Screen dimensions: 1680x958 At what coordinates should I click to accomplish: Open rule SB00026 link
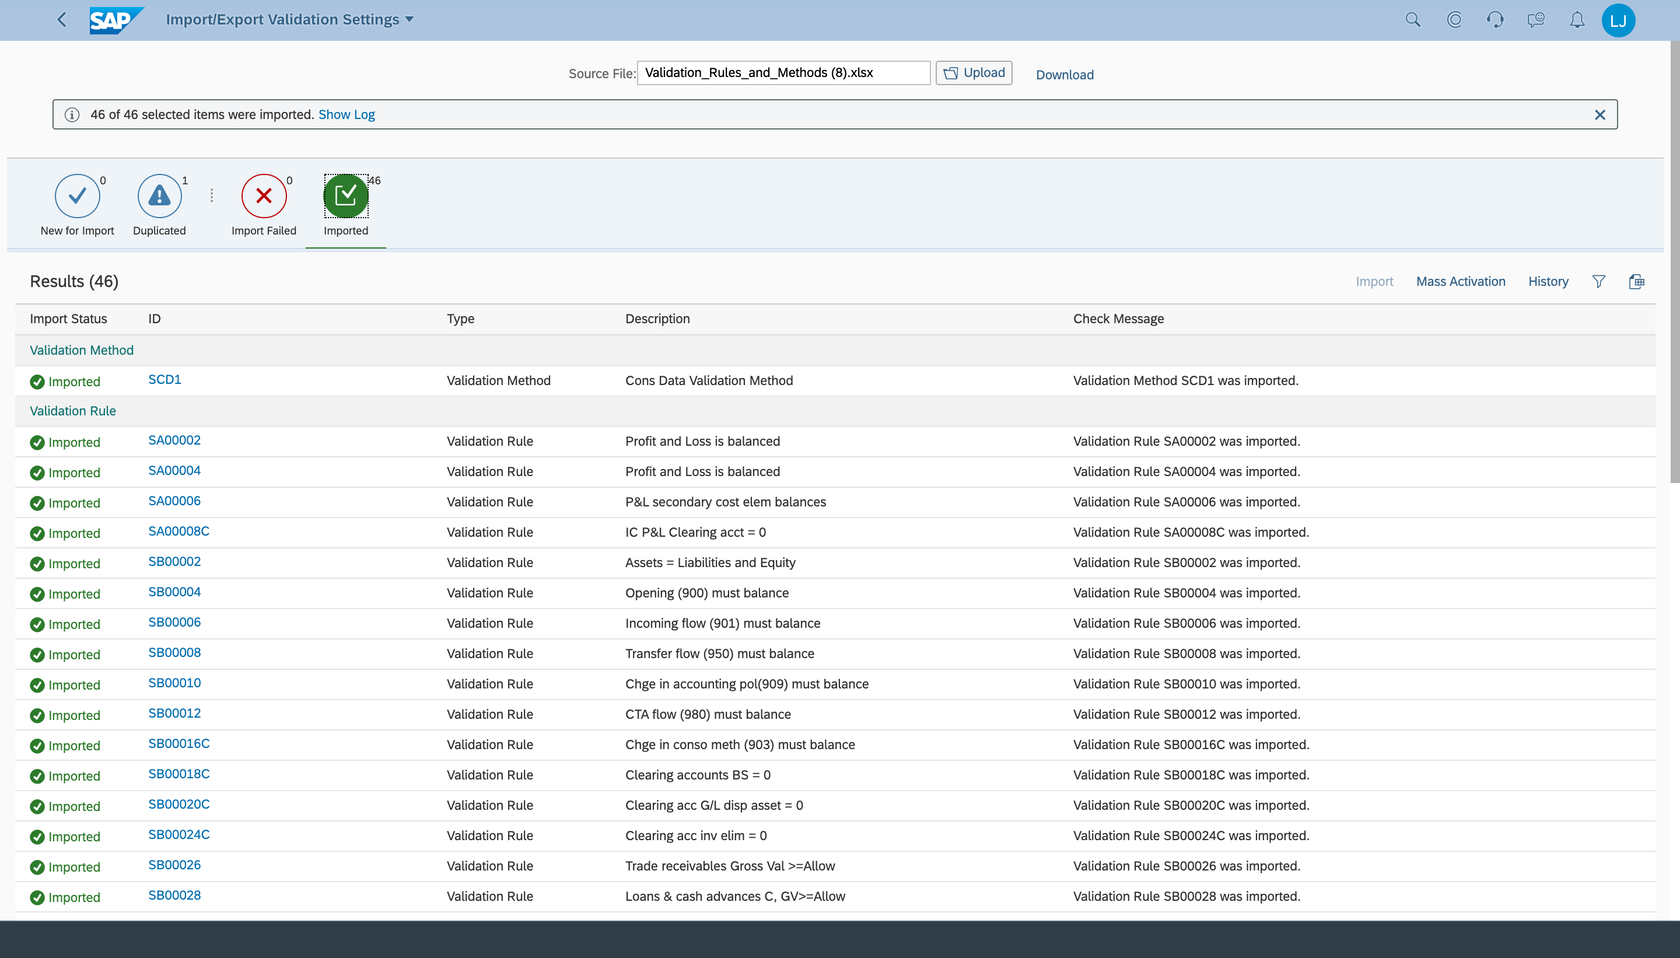174,865
